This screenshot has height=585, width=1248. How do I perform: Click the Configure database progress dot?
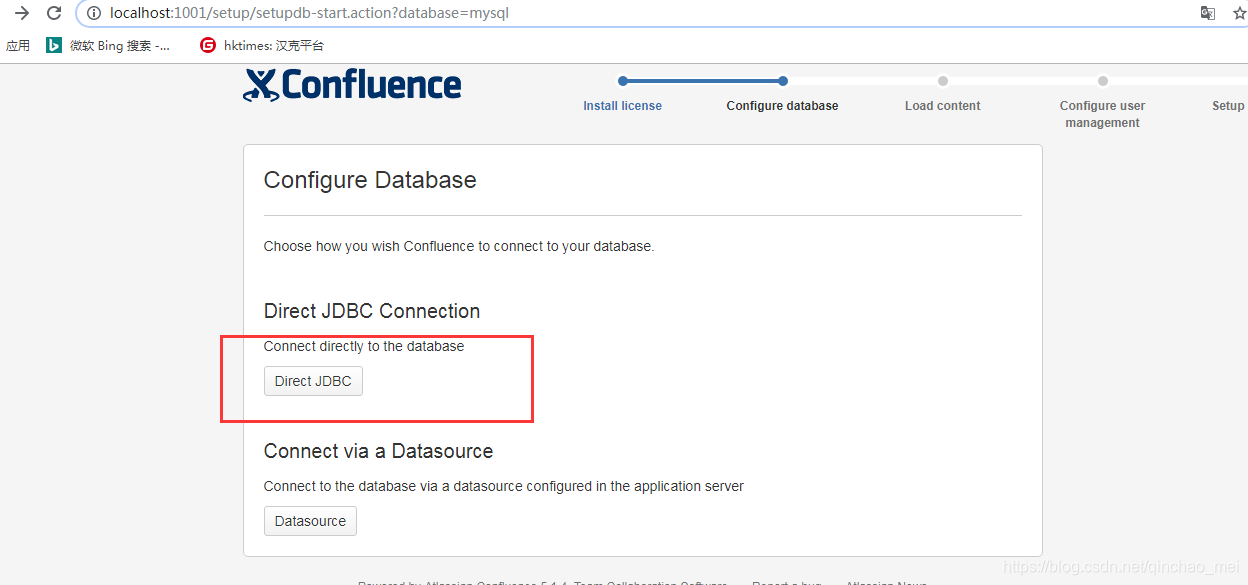click(x=783, y=81)
